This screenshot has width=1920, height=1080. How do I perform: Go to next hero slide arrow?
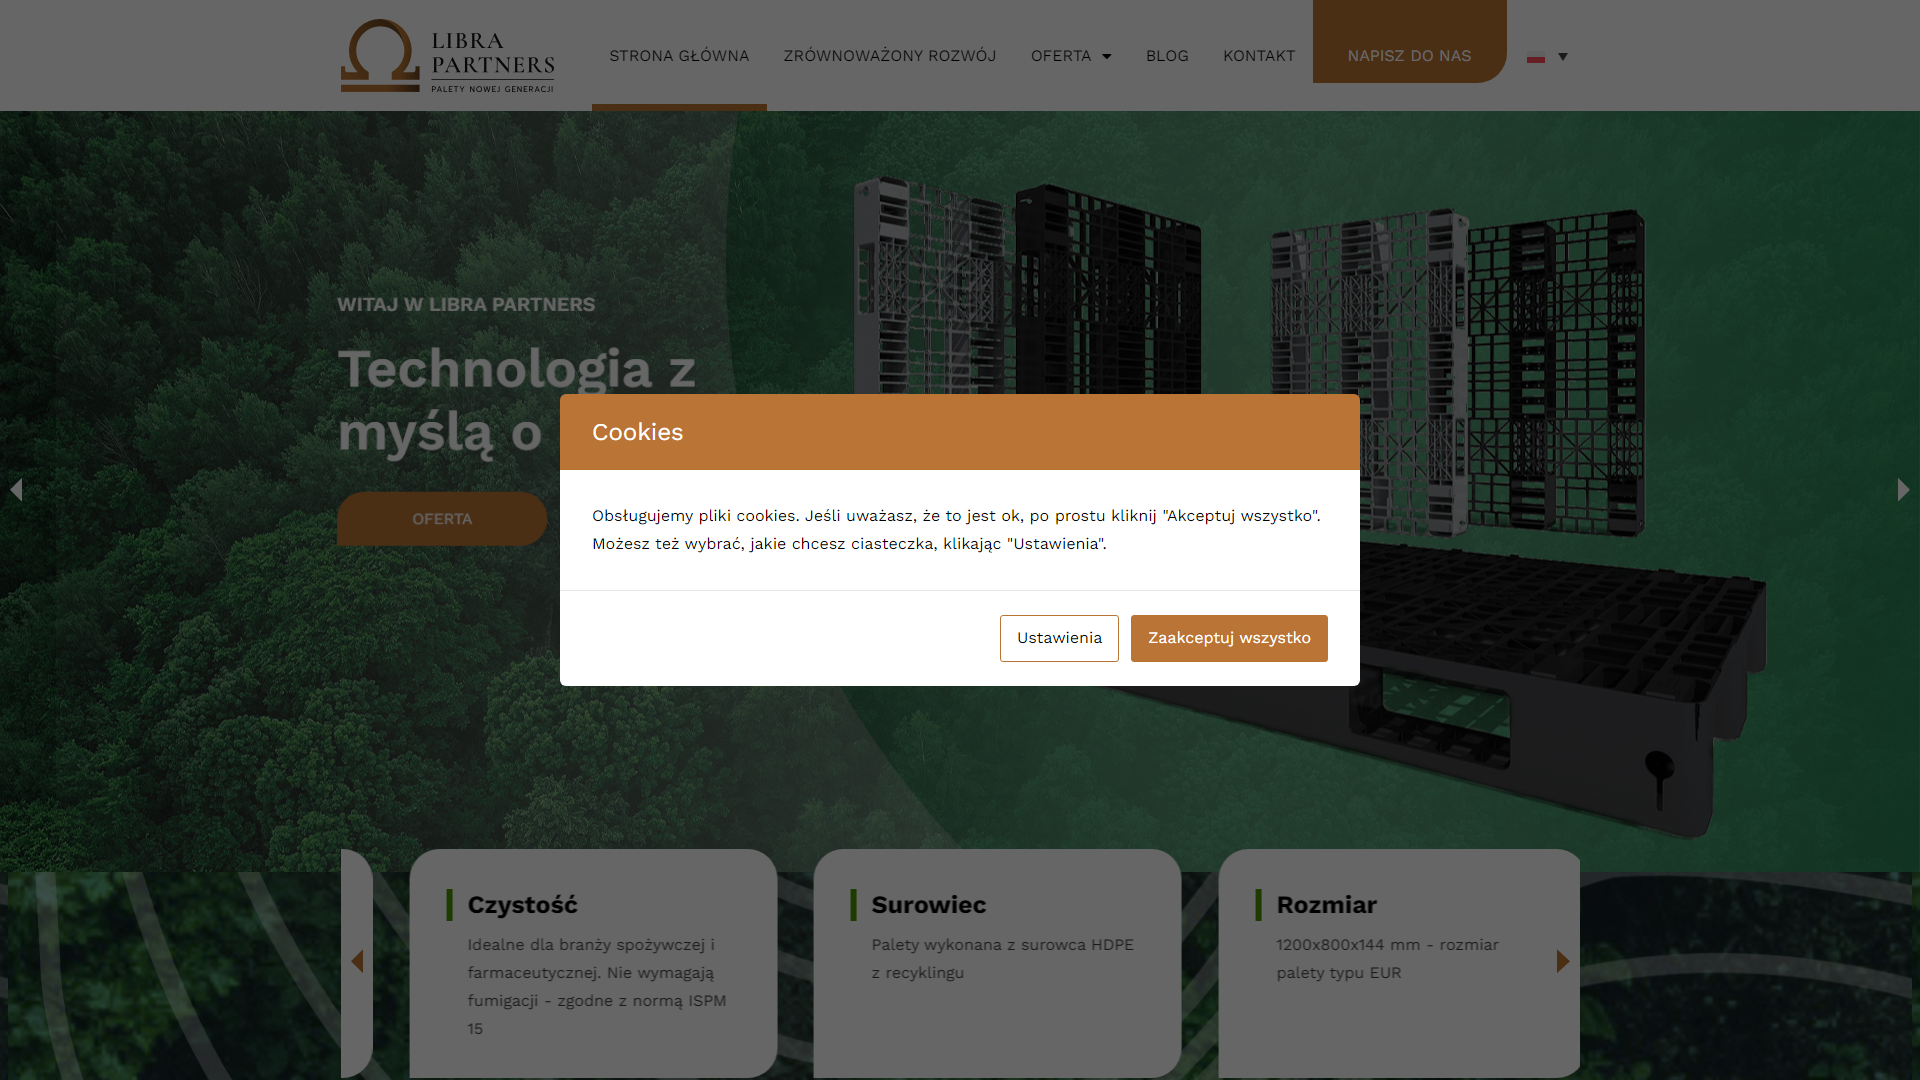click(x=1903, y=489)
